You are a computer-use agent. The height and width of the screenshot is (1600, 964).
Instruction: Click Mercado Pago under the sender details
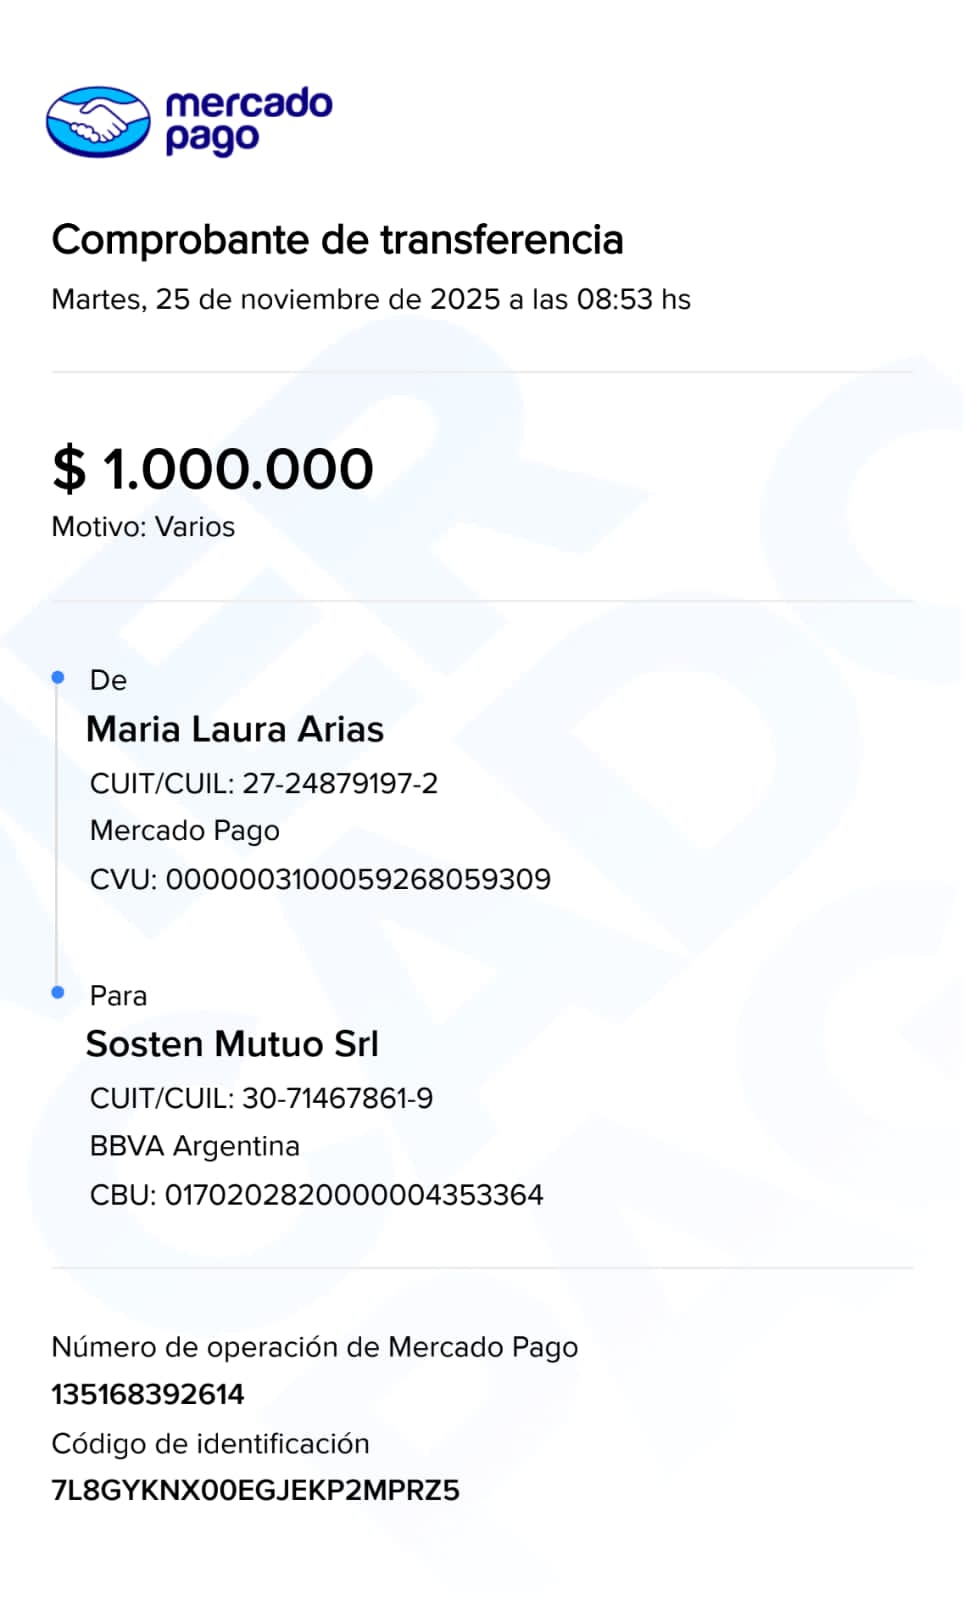click(185, 830)
